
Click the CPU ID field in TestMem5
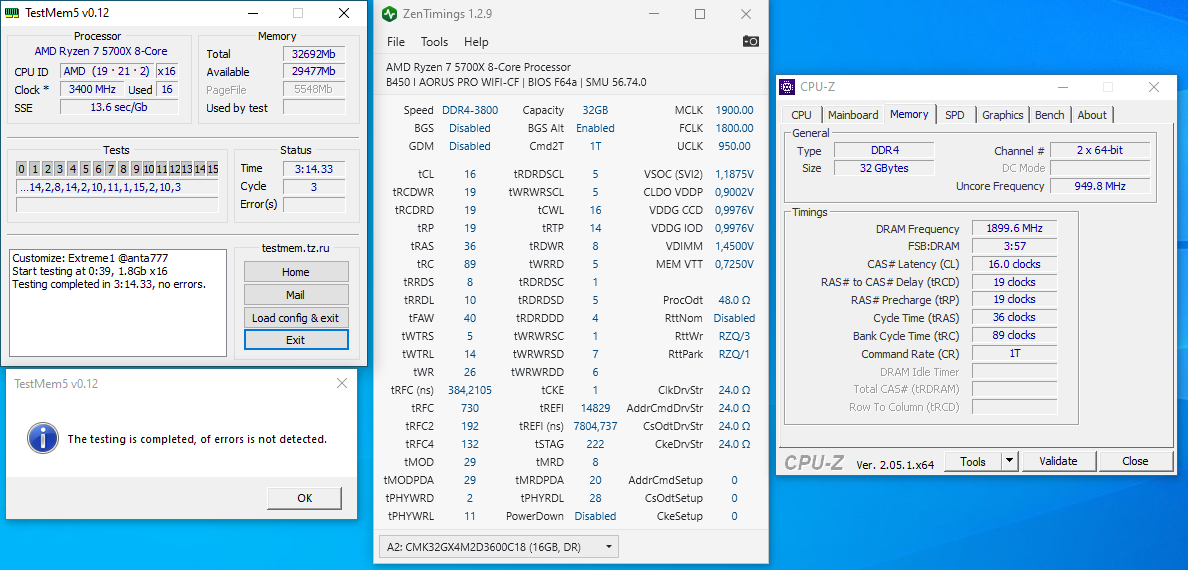pos(107,71)
